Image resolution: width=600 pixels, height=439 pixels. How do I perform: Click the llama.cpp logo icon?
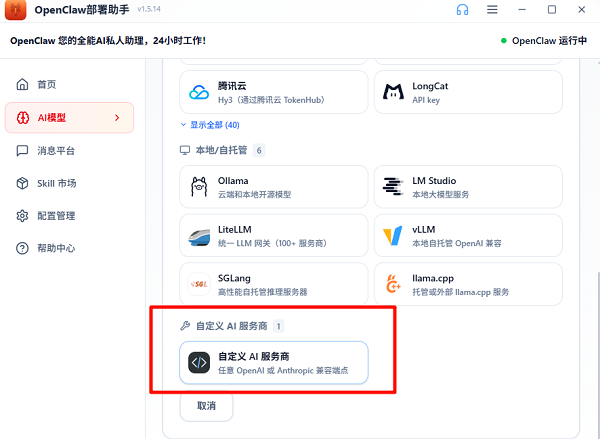tap(393, 284)
